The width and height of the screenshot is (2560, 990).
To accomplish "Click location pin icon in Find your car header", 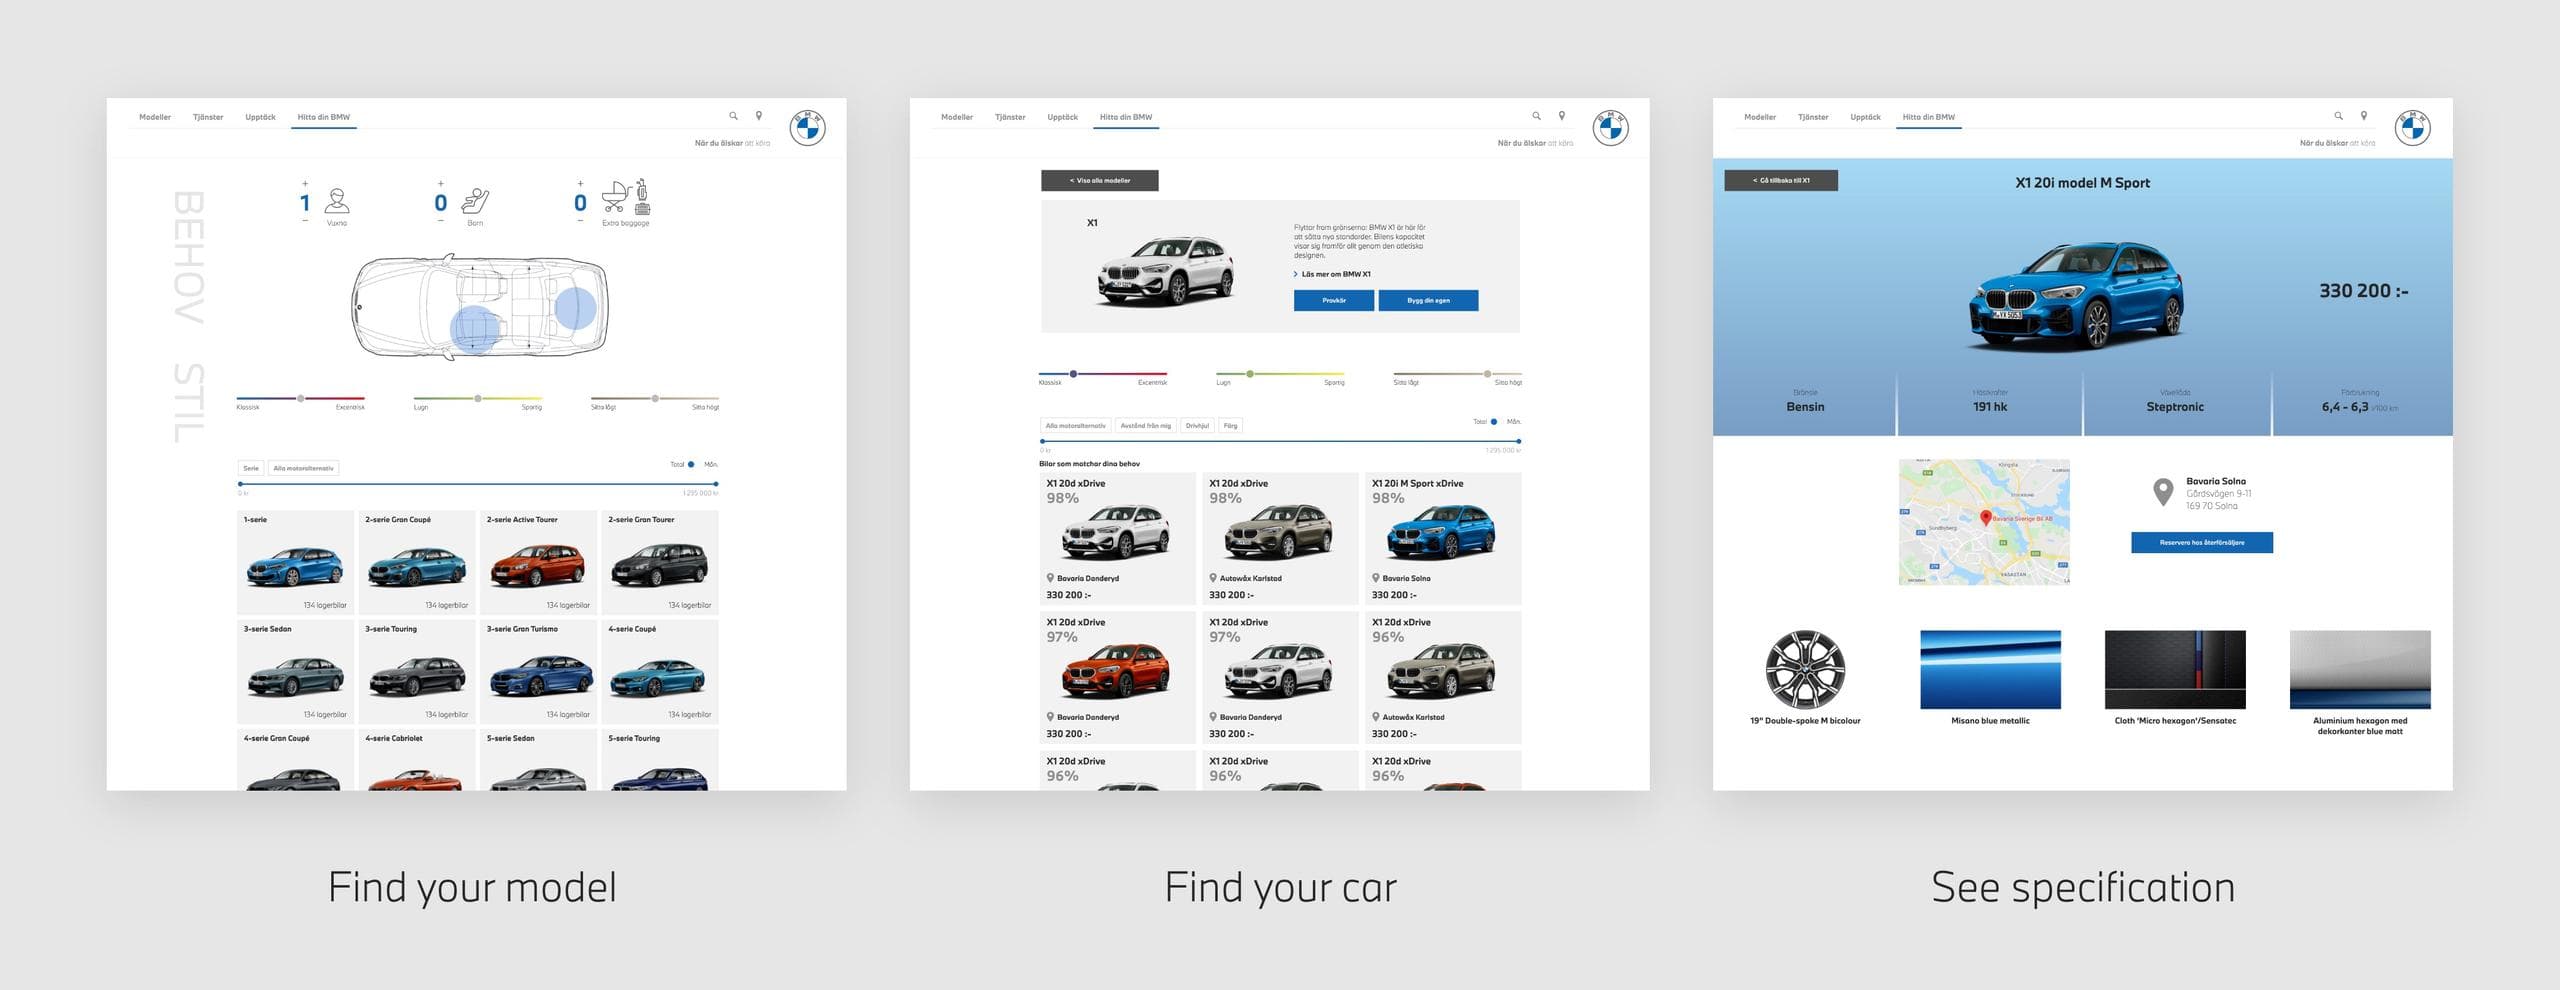I will tap(1562, 116).
